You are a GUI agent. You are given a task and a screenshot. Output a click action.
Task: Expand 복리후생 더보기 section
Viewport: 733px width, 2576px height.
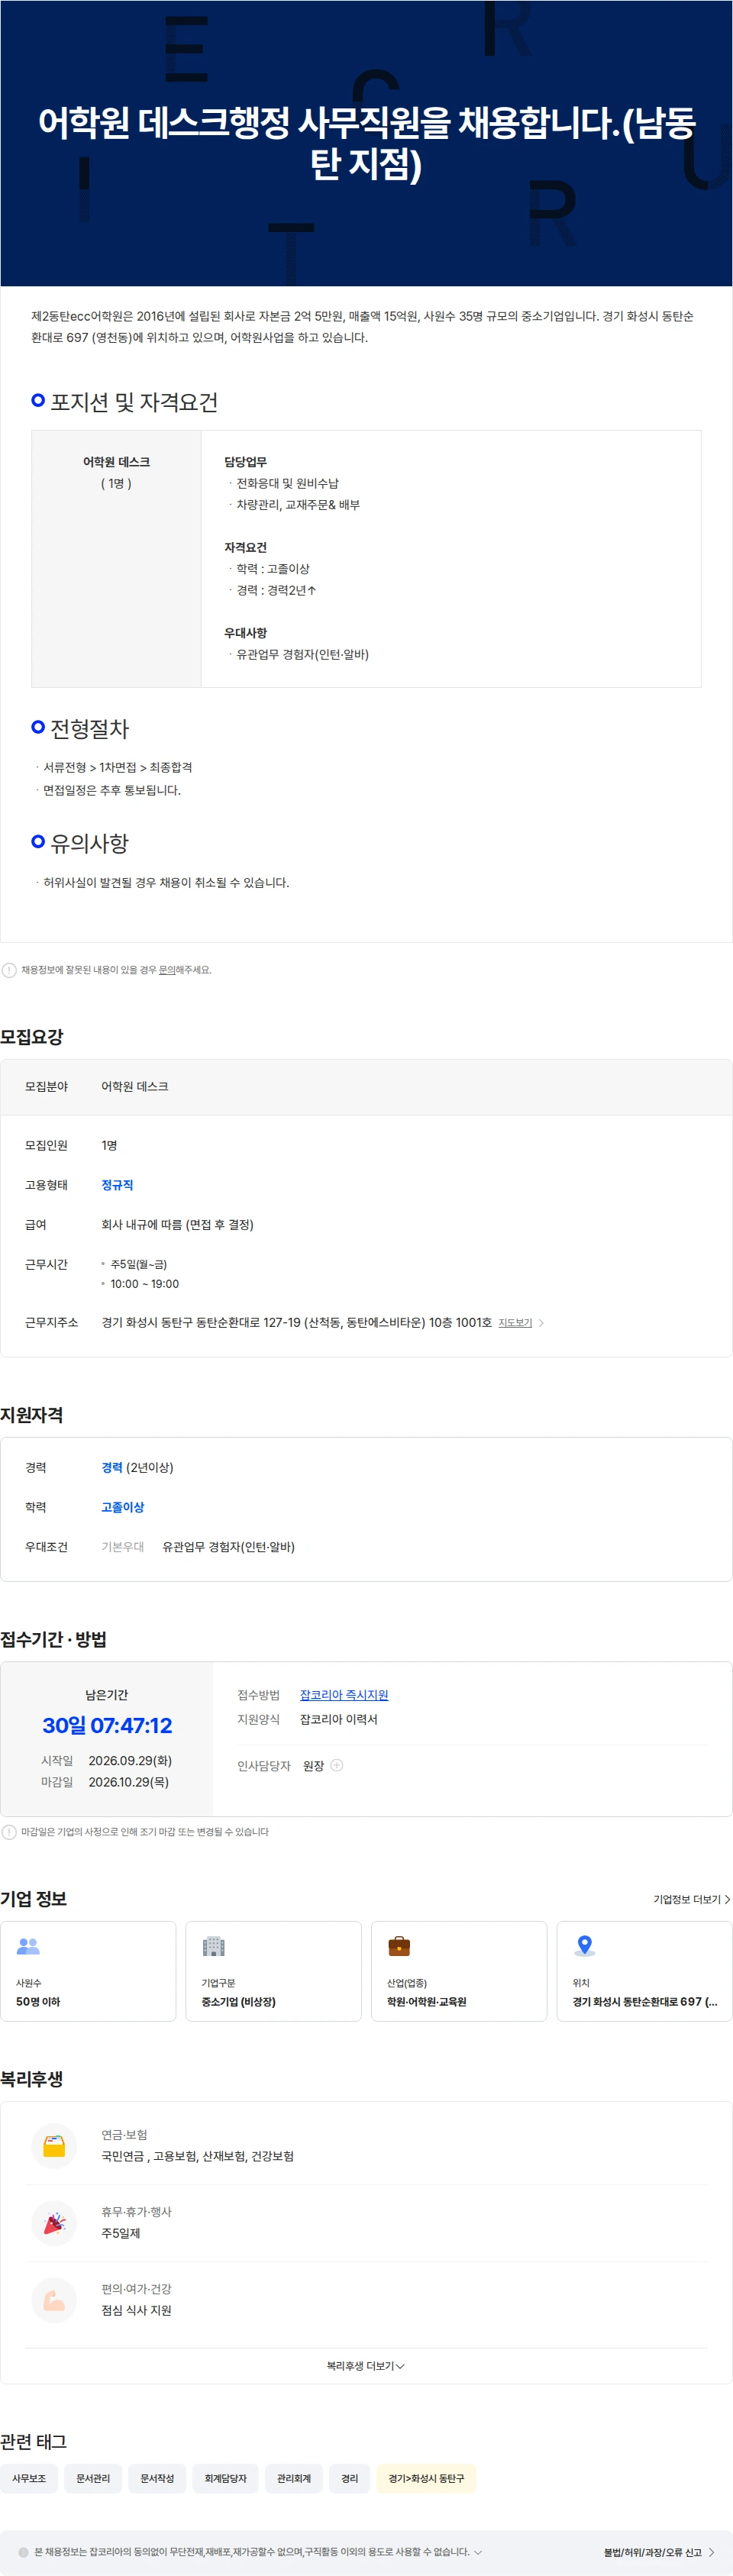tap(366, 2366)
